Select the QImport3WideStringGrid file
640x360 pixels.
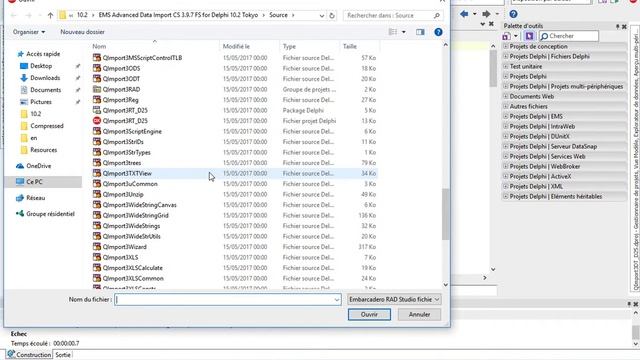pos(235,216)
